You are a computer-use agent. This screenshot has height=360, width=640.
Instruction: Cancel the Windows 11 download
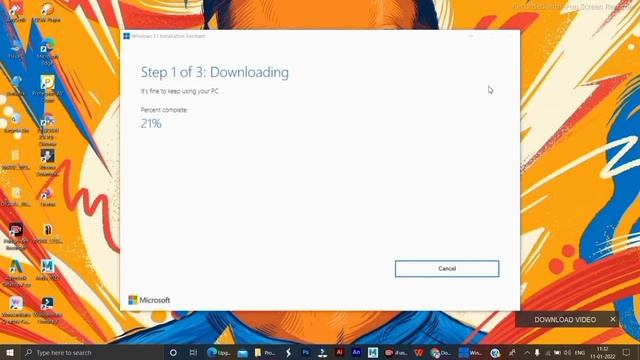[x=447, y=269]
